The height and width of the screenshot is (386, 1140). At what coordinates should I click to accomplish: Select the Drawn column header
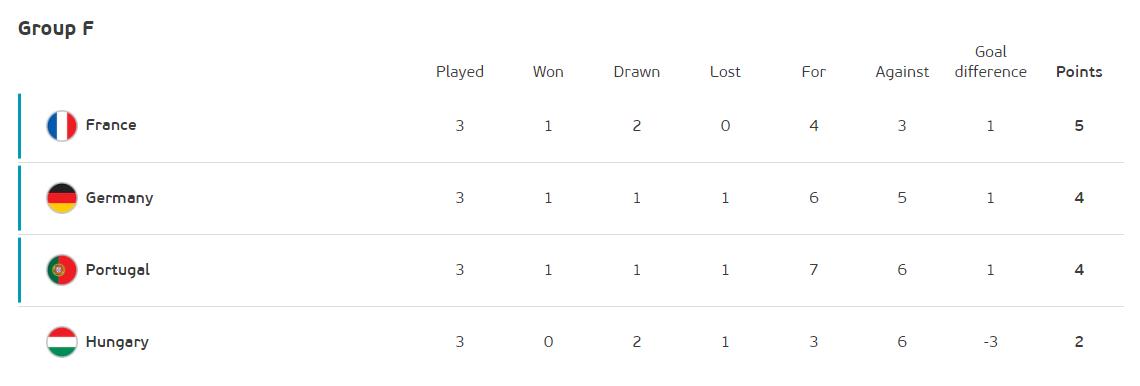click(637, 72)
